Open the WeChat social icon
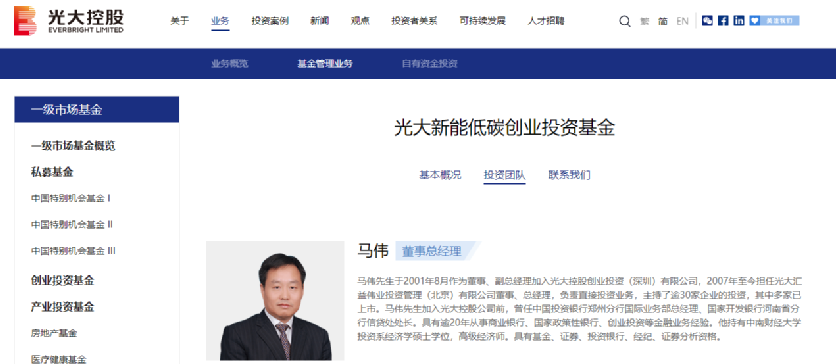 click(x=707, y=21)
